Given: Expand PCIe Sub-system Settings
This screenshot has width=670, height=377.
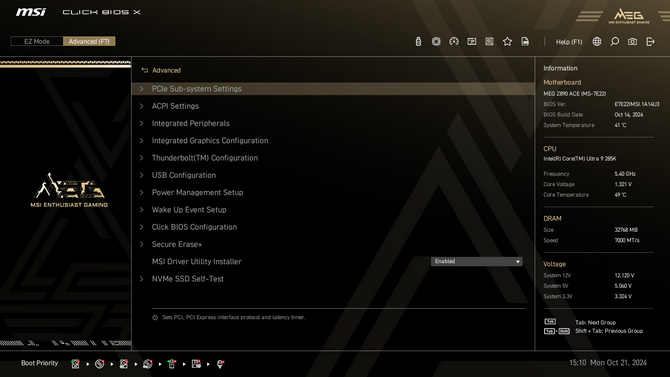Looking at the screenshot, I should 333,89.
